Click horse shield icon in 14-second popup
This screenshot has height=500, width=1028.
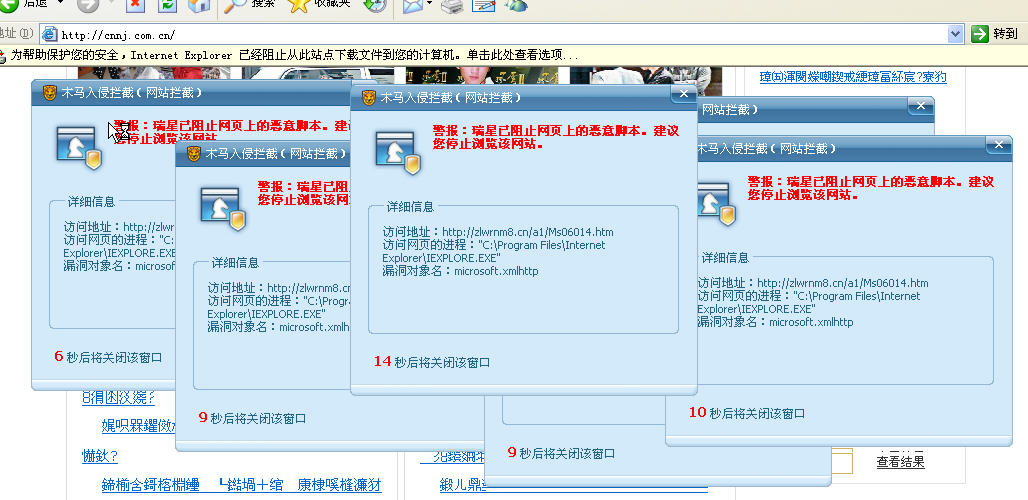coord(398,153)
